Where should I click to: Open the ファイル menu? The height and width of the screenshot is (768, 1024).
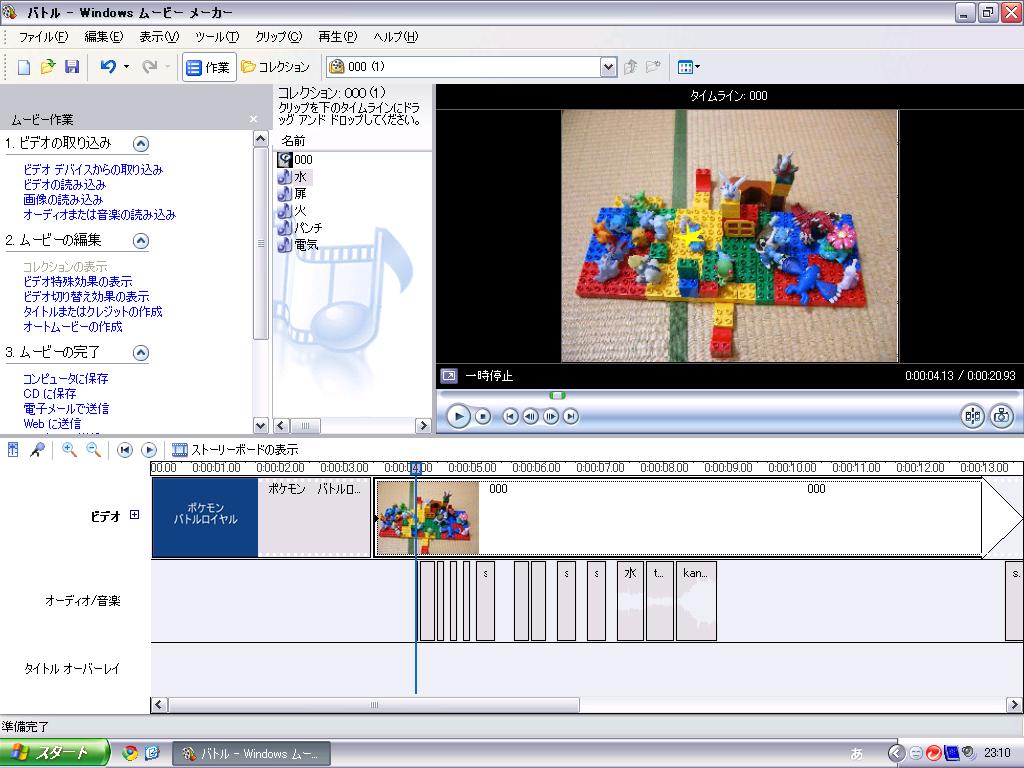tap(43, 37)
